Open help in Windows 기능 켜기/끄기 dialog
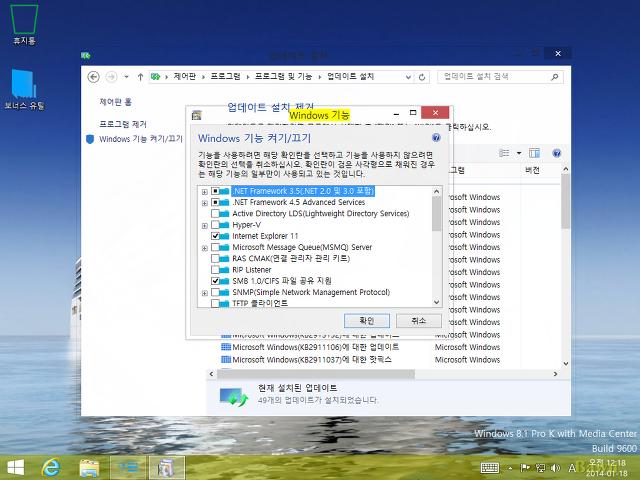Image resolution: width=640 pixels, height=480 pixels. pos(436,138)
